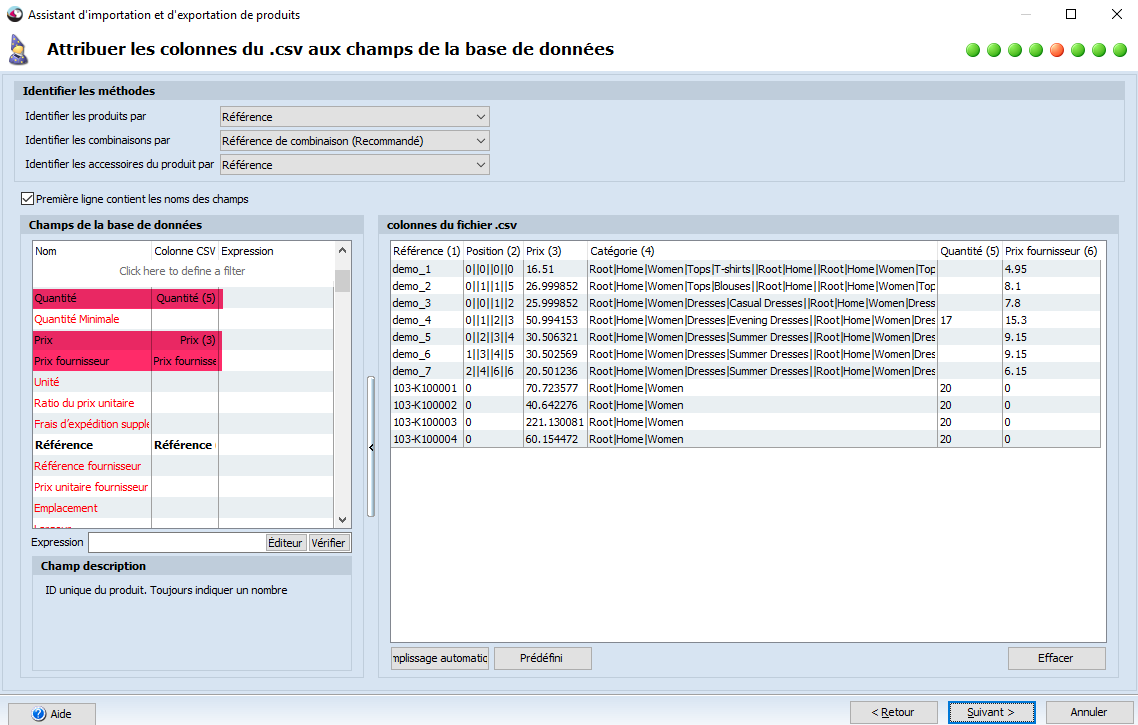The height and width of the screenshot is (725, 1138).
Task: Apply the Prédéfini mapping preset
Action: coord(542,658)
